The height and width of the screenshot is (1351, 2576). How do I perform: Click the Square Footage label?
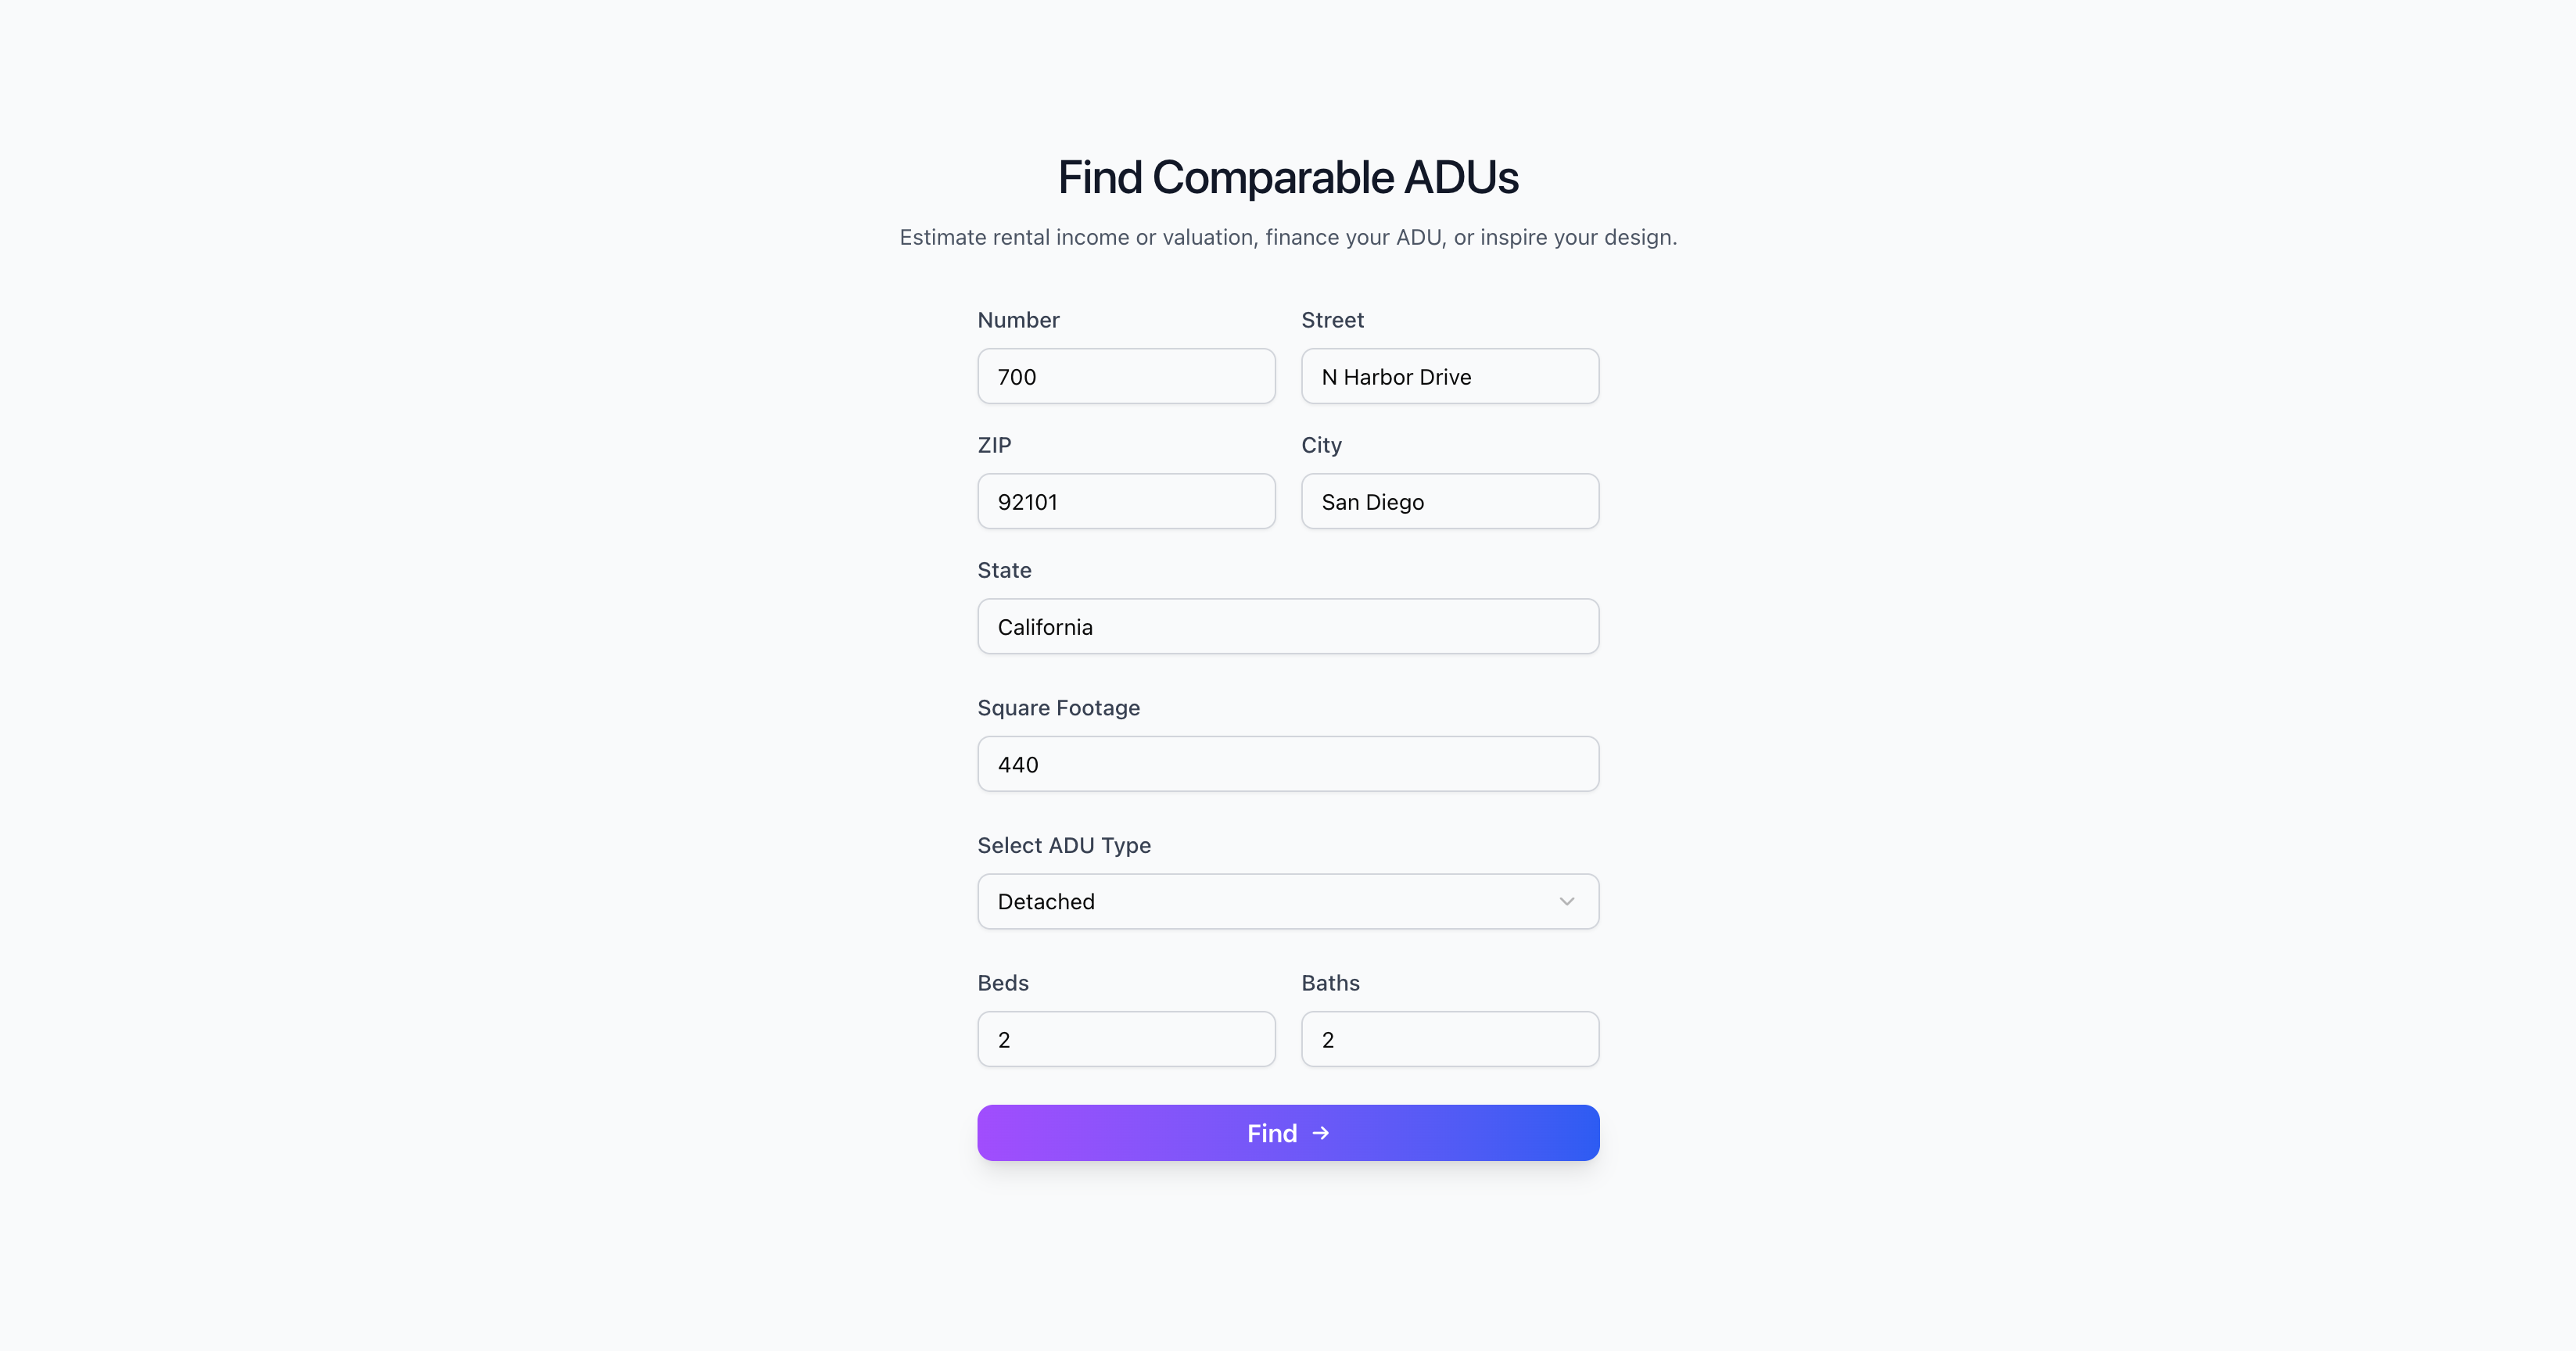1058,708
